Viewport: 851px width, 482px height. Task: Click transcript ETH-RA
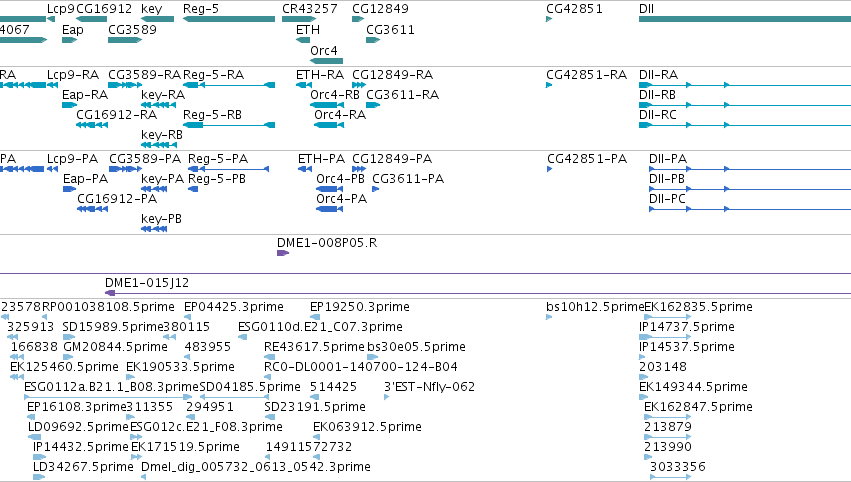(320, 75)
